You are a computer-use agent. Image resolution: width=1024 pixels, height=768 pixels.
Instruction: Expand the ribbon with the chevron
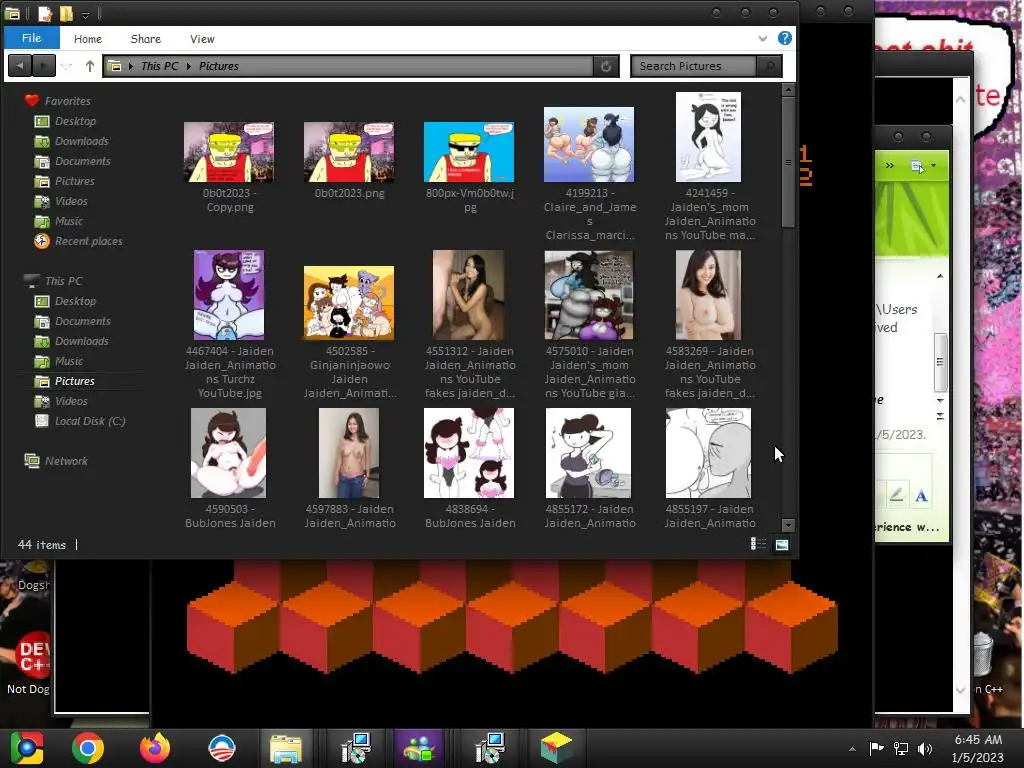[762, 39]
